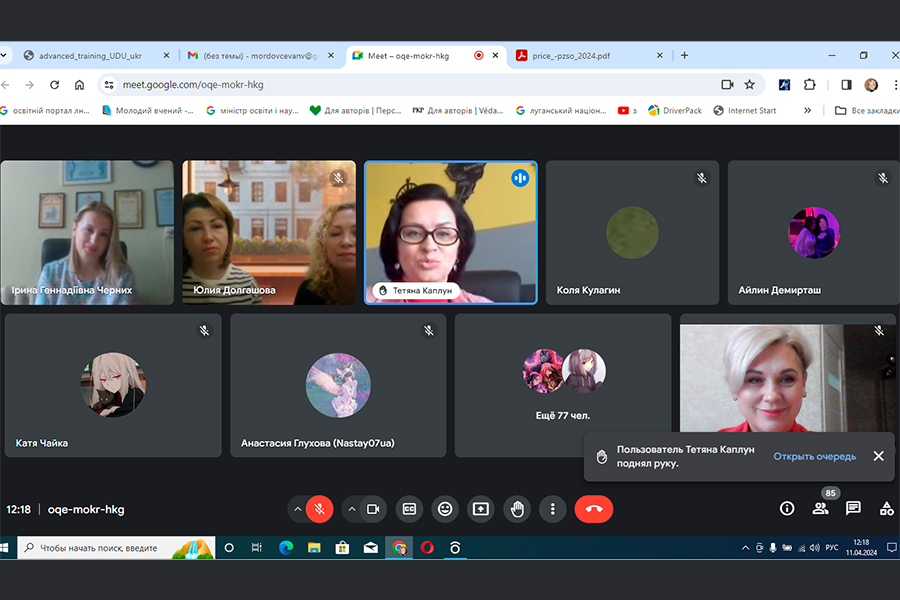900x600 pixels.
Task: Unmute the microphone in Meet toolbar
Action: (319, 509)
